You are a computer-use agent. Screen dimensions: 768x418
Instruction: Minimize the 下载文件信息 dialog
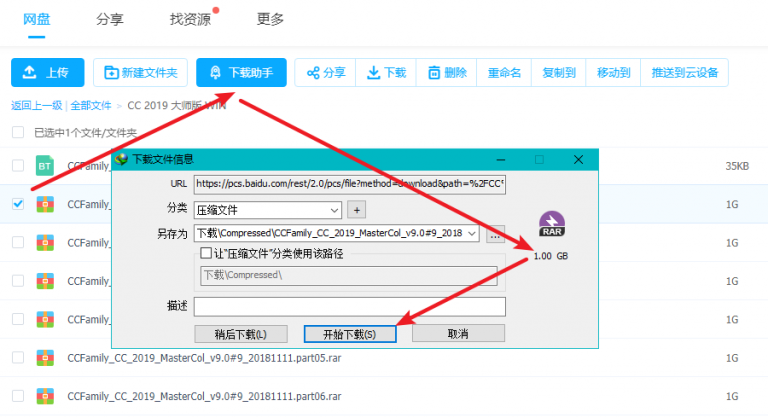tap(501, 160)
